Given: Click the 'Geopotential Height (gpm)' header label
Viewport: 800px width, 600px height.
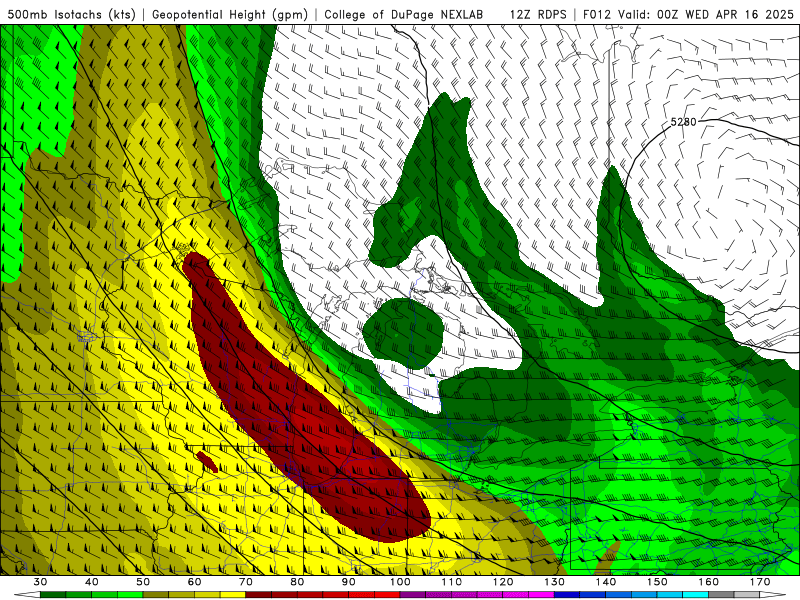Looking at the screenshot, I should 229,14.
